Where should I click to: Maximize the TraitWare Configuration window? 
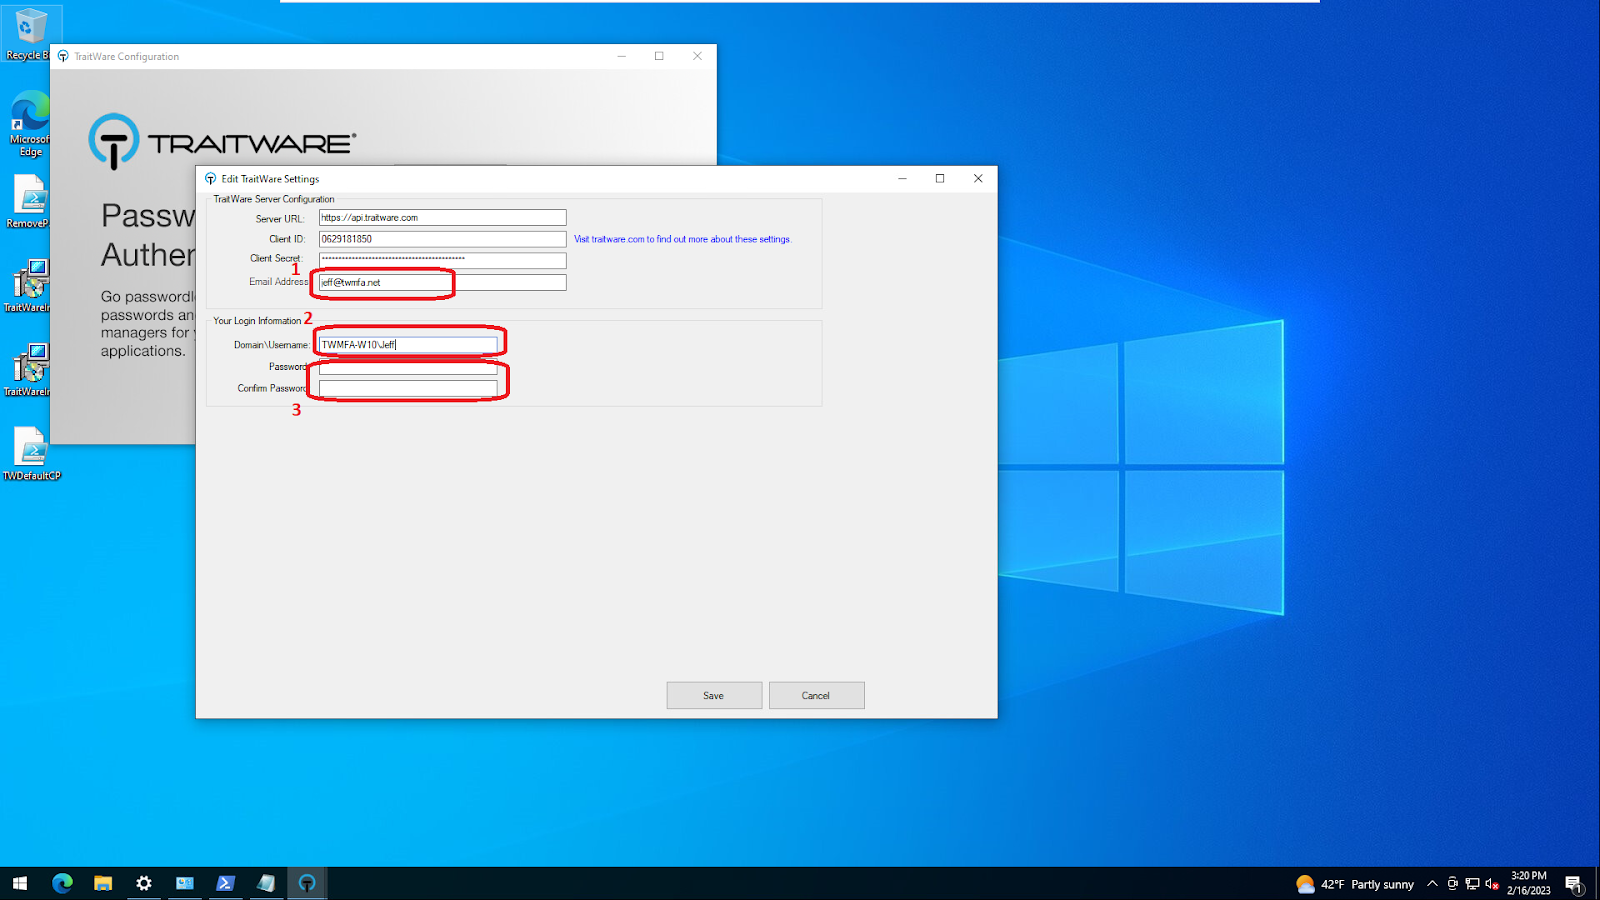[659, 56]
